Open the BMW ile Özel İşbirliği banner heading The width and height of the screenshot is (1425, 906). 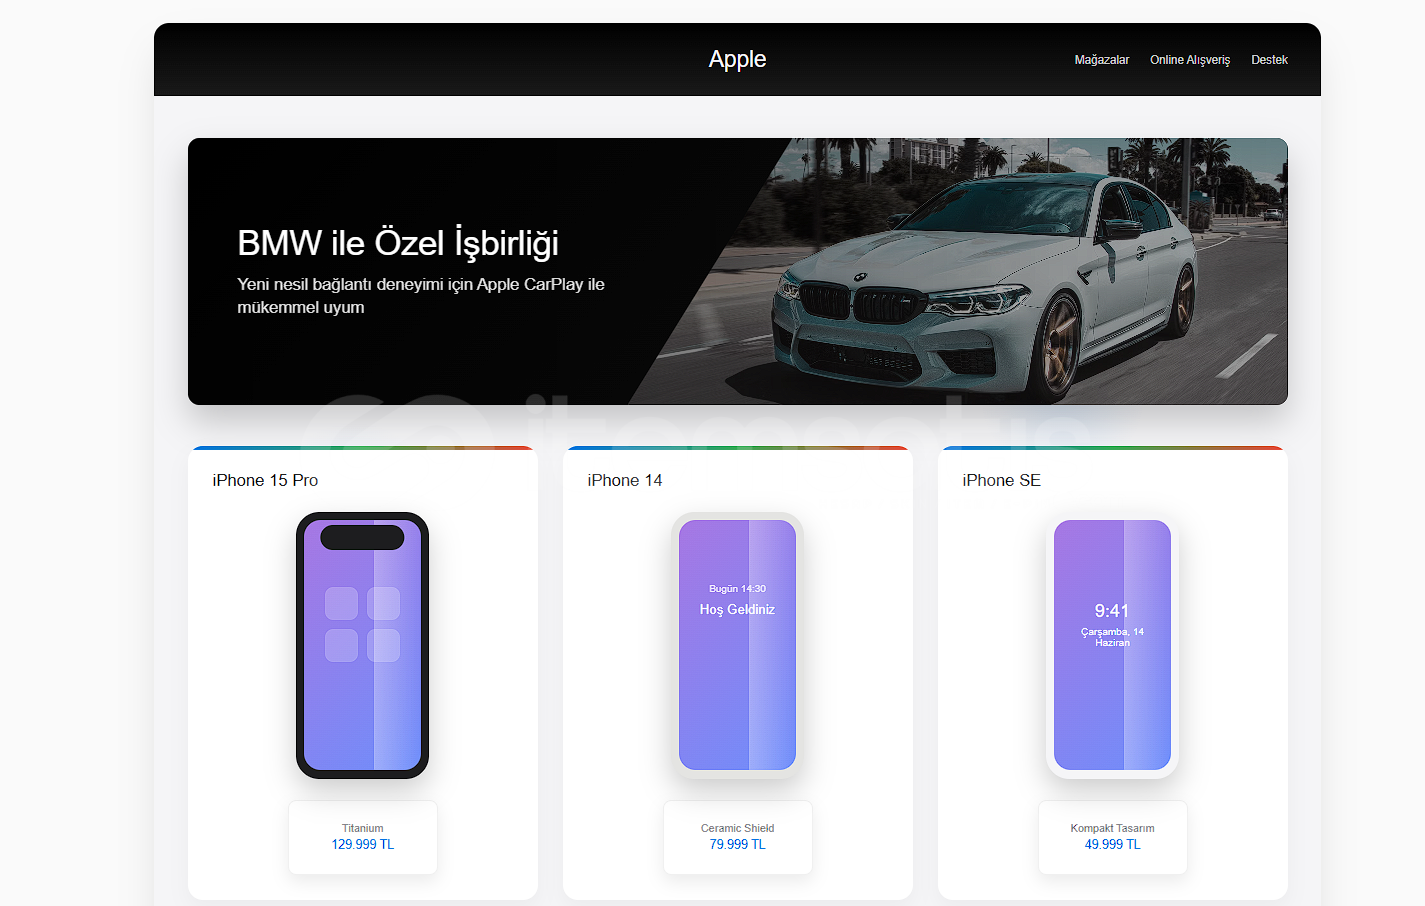point(398,243)
